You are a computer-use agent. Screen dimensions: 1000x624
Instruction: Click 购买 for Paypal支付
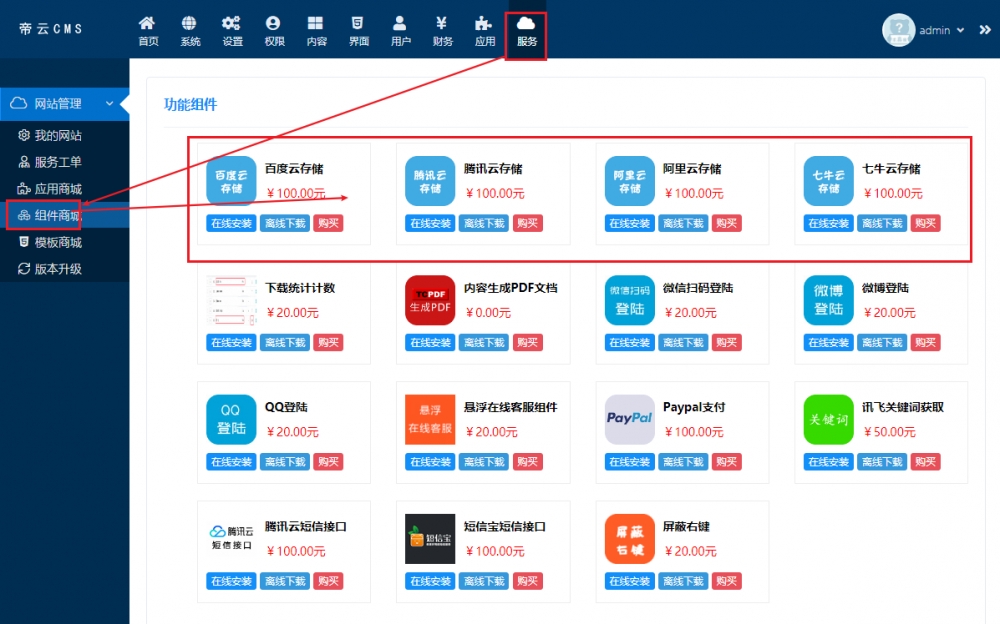726,462
